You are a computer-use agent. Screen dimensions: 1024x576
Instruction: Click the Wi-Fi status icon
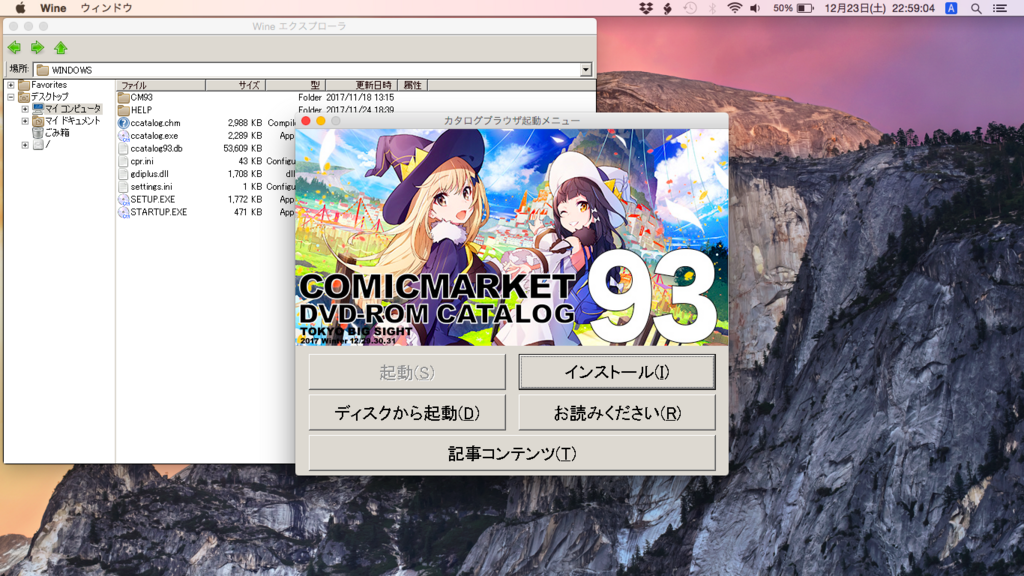click(x=734, y=8)
